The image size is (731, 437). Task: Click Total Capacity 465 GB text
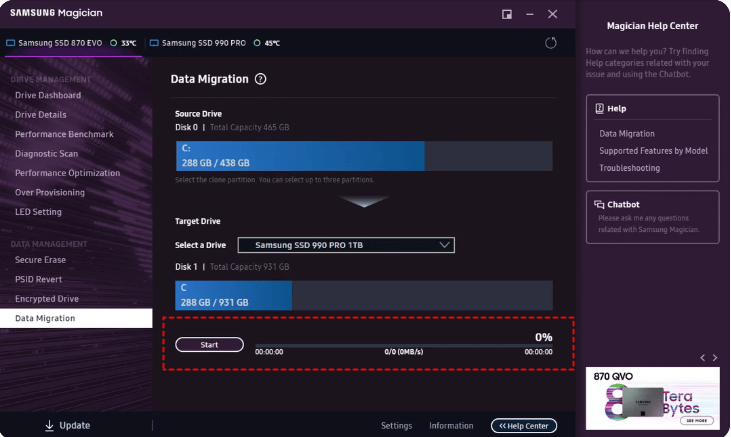[x=249, y=127]
